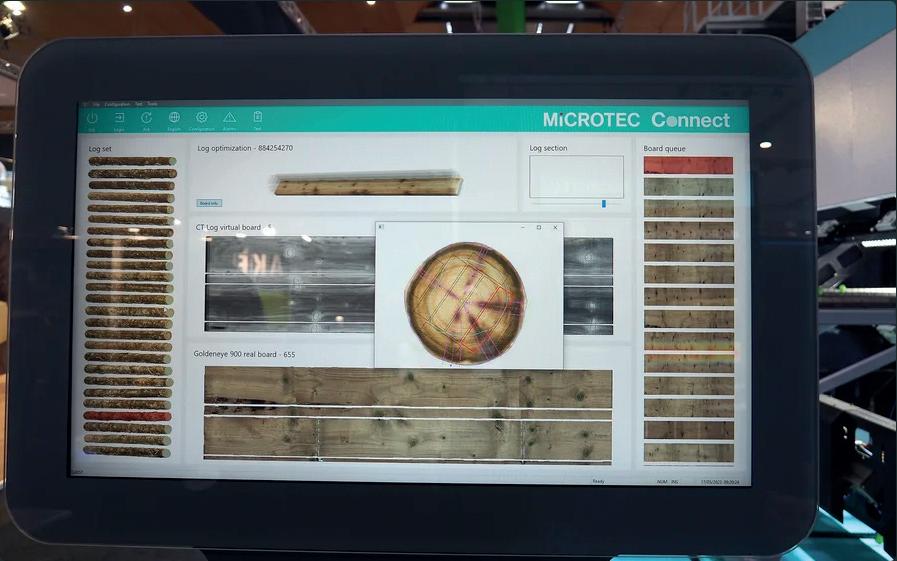Open the Alarms warning triangle icon
897x561 pixels.
click(x=229, y=117)
